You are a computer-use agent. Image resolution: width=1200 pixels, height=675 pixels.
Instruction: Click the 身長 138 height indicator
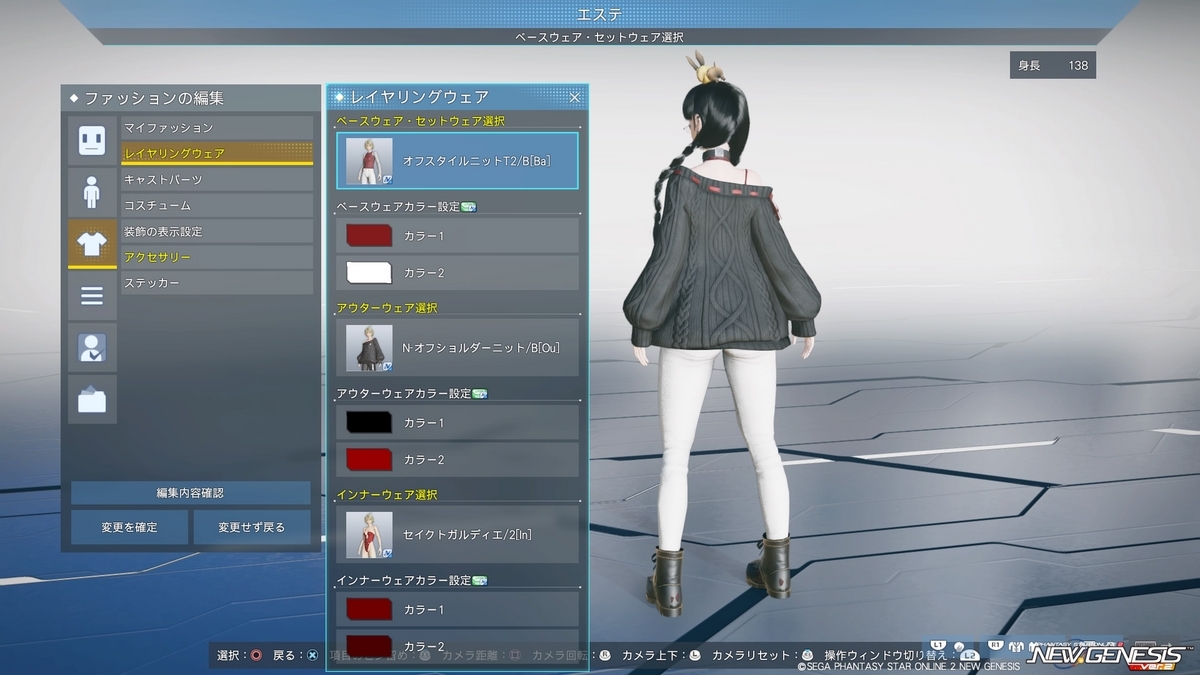(1053, 65)
